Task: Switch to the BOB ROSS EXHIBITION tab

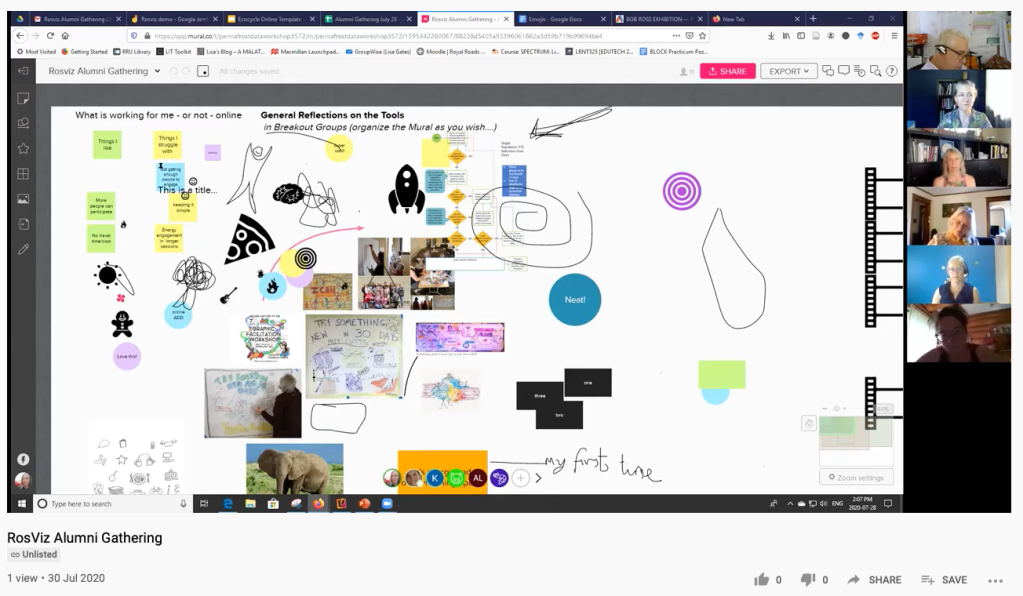Action: coord(658,19)
